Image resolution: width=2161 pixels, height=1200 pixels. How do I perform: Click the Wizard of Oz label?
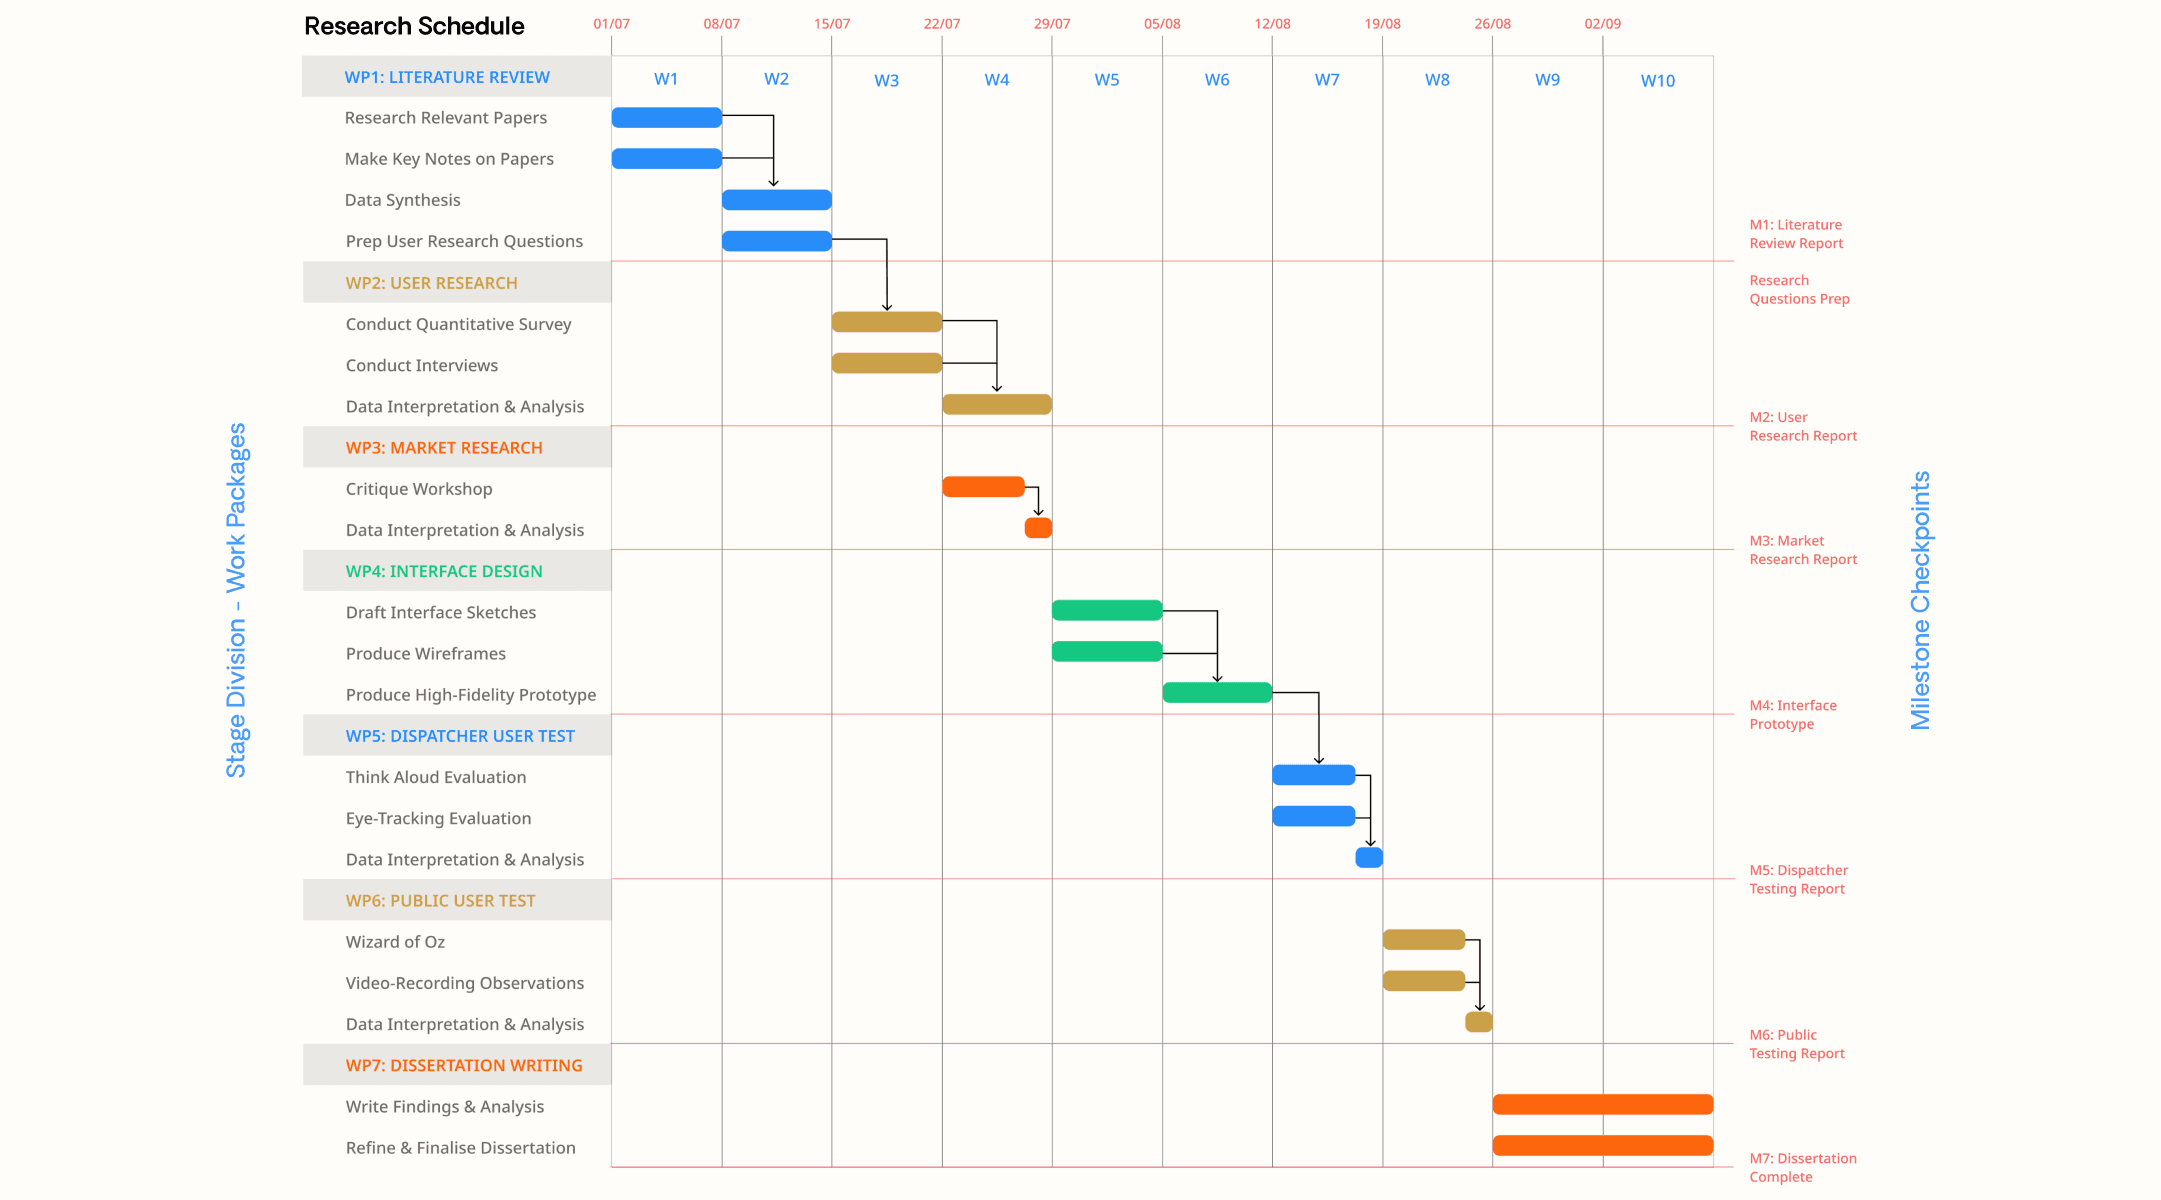coord(395,942)
